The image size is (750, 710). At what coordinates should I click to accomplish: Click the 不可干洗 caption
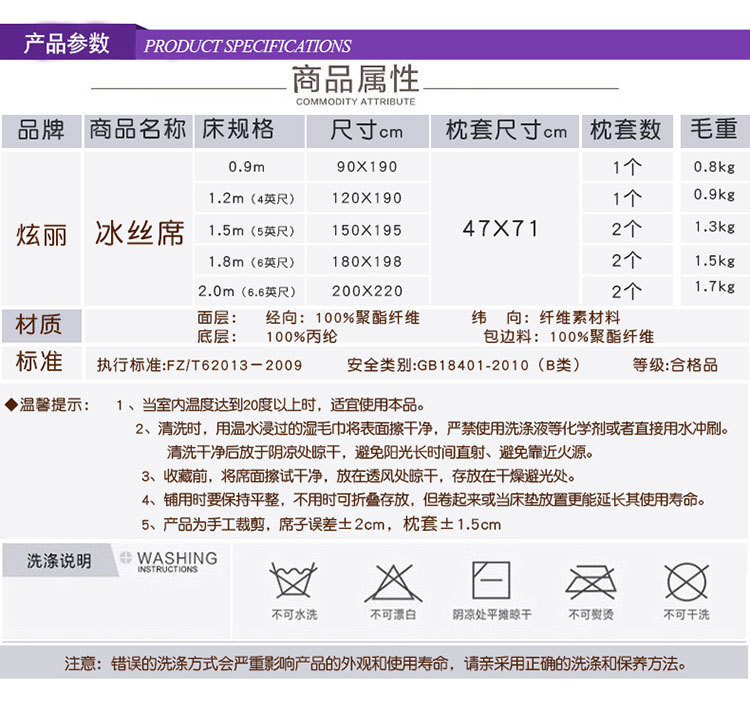pos(686,614)
